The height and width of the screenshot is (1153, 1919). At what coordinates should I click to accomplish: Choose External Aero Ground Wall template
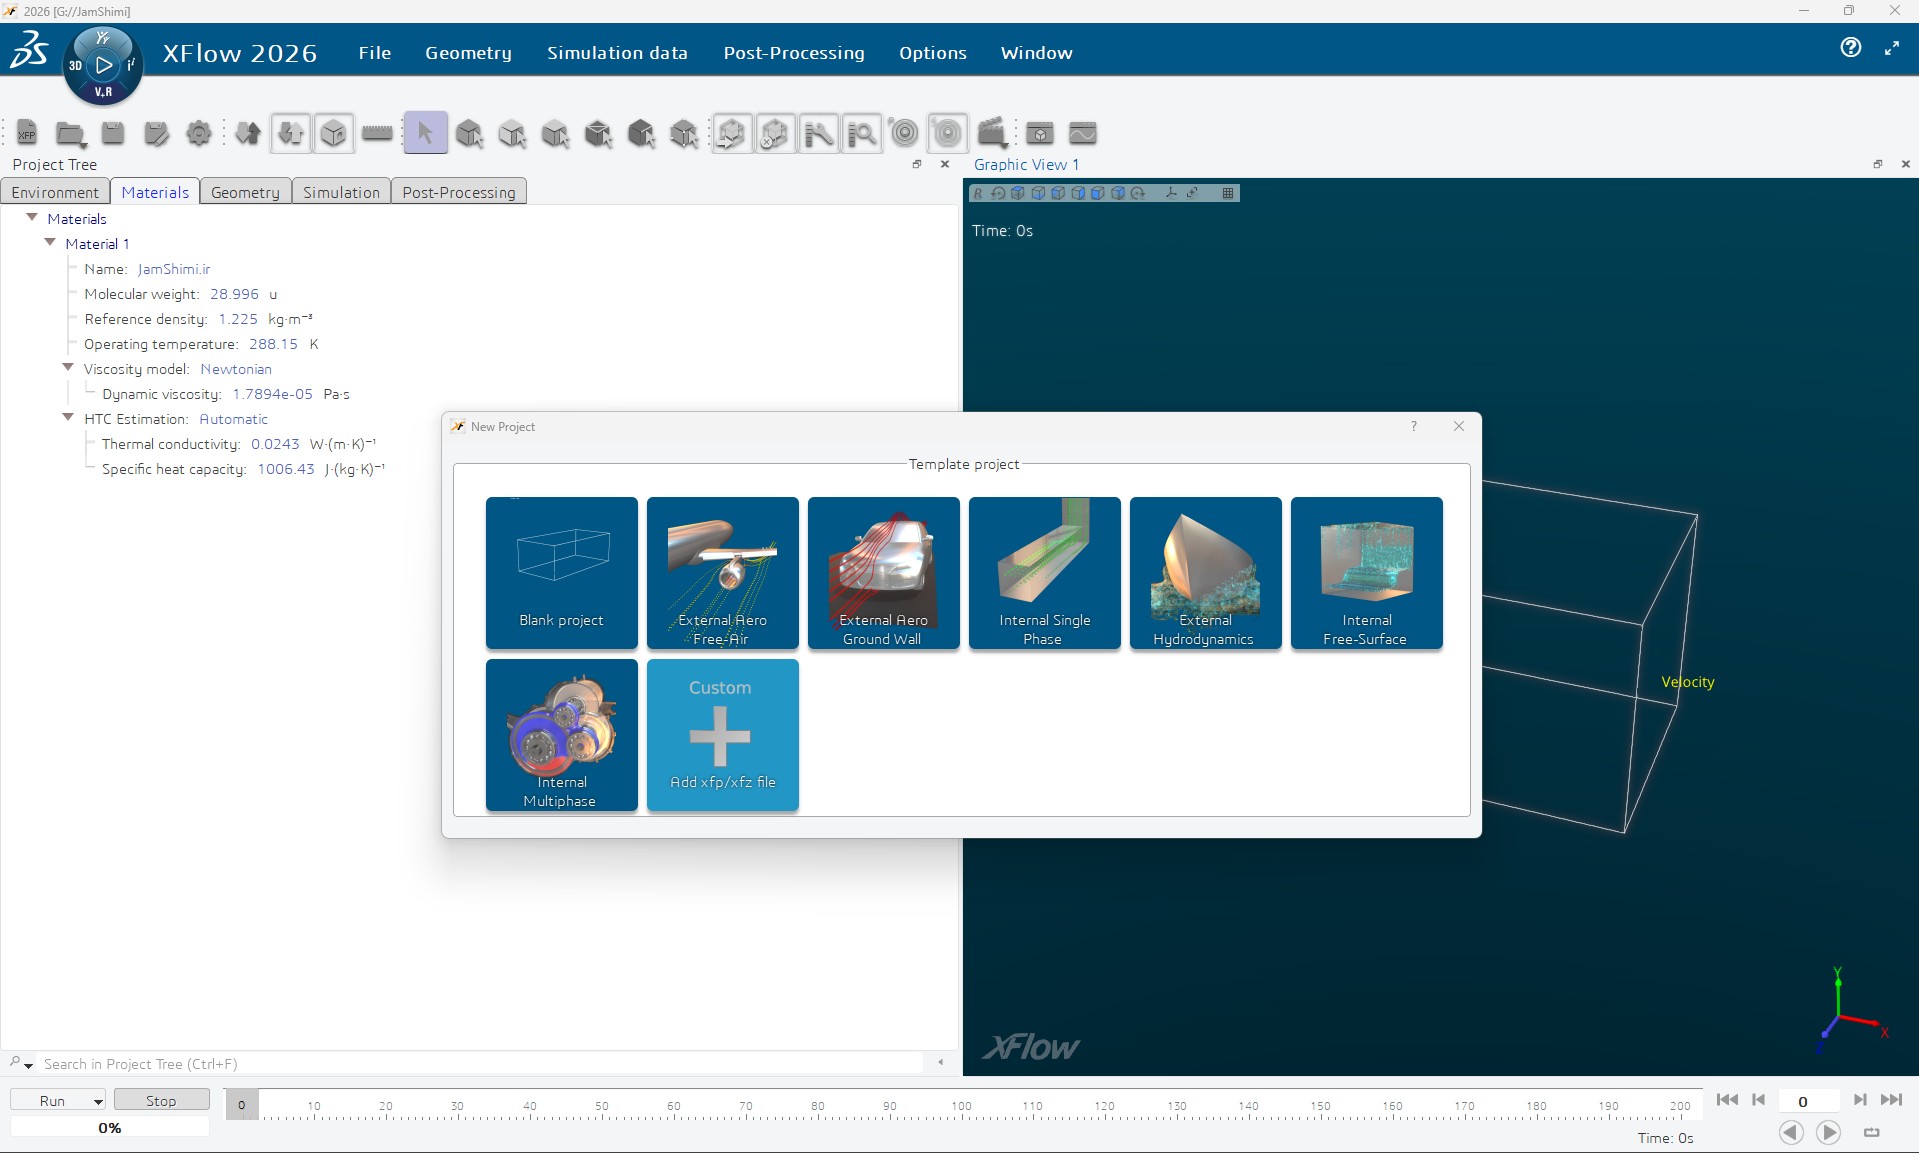coord(884,573)
